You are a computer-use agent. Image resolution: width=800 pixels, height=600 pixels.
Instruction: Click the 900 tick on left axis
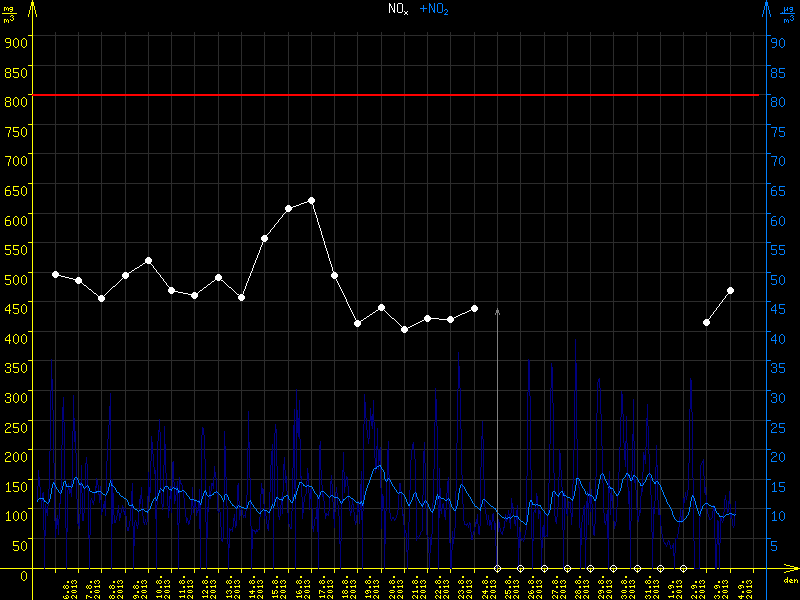(15, 42)
